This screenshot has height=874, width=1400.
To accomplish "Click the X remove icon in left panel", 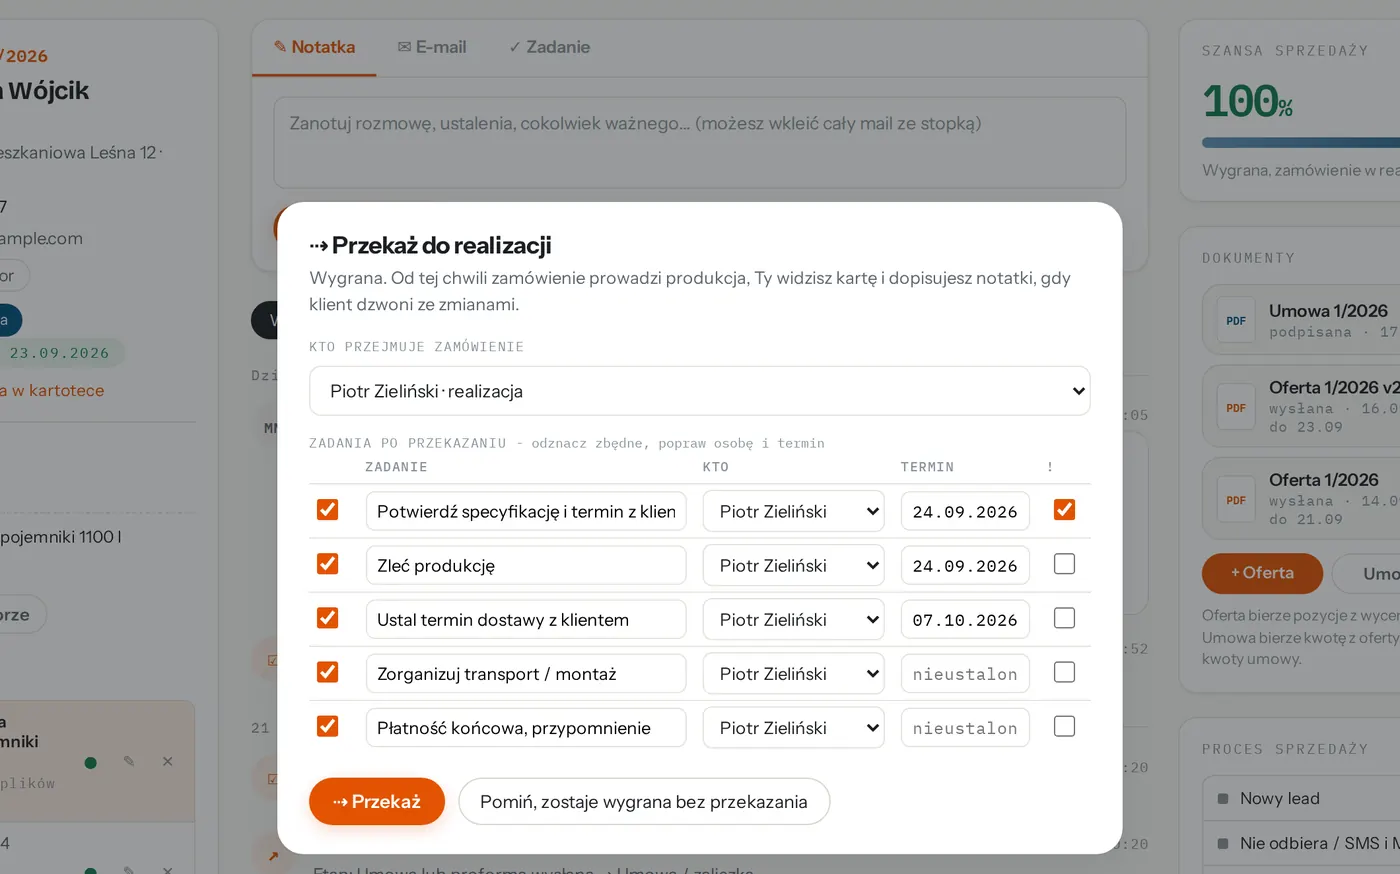I will pos(167,762).
